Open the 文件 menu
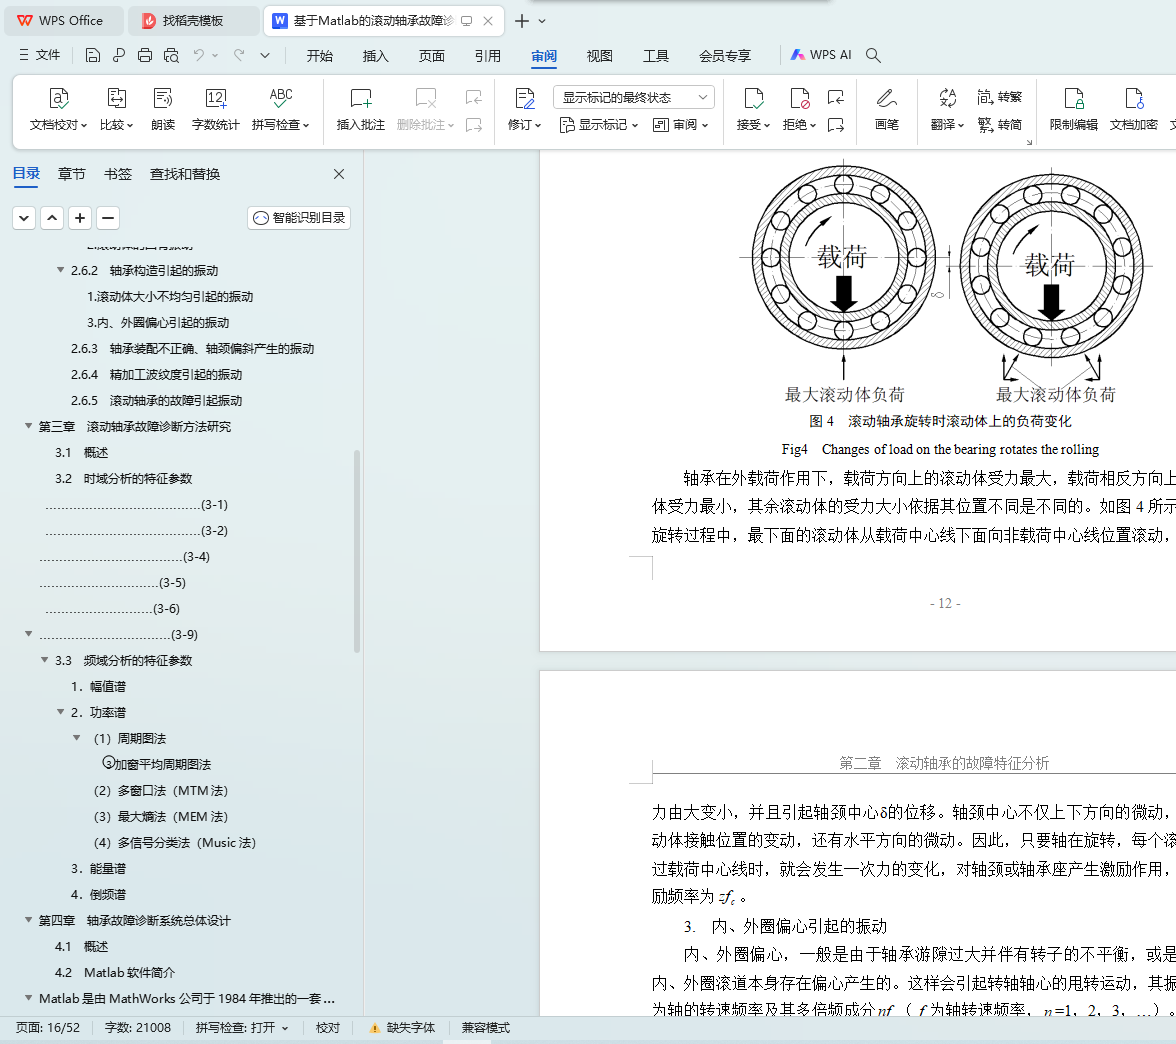 40,55
